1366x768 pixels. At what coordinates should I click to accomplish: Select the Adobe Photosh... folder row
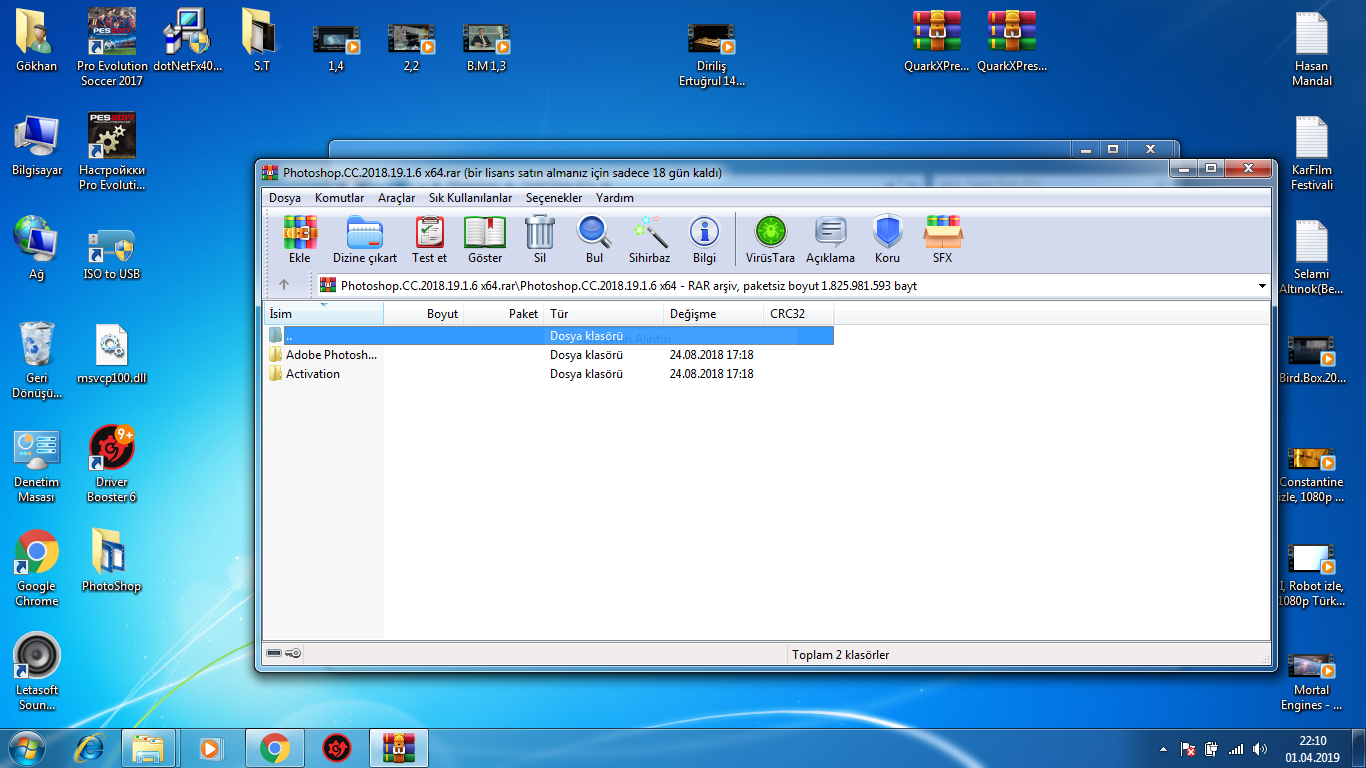click(x=549, y=354)
